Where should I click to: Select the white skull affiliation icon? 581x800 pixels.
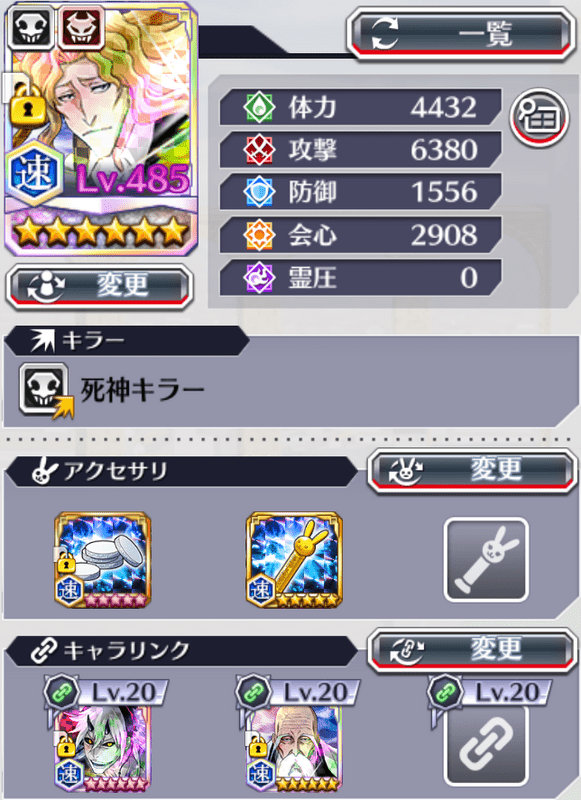point(31,28)
